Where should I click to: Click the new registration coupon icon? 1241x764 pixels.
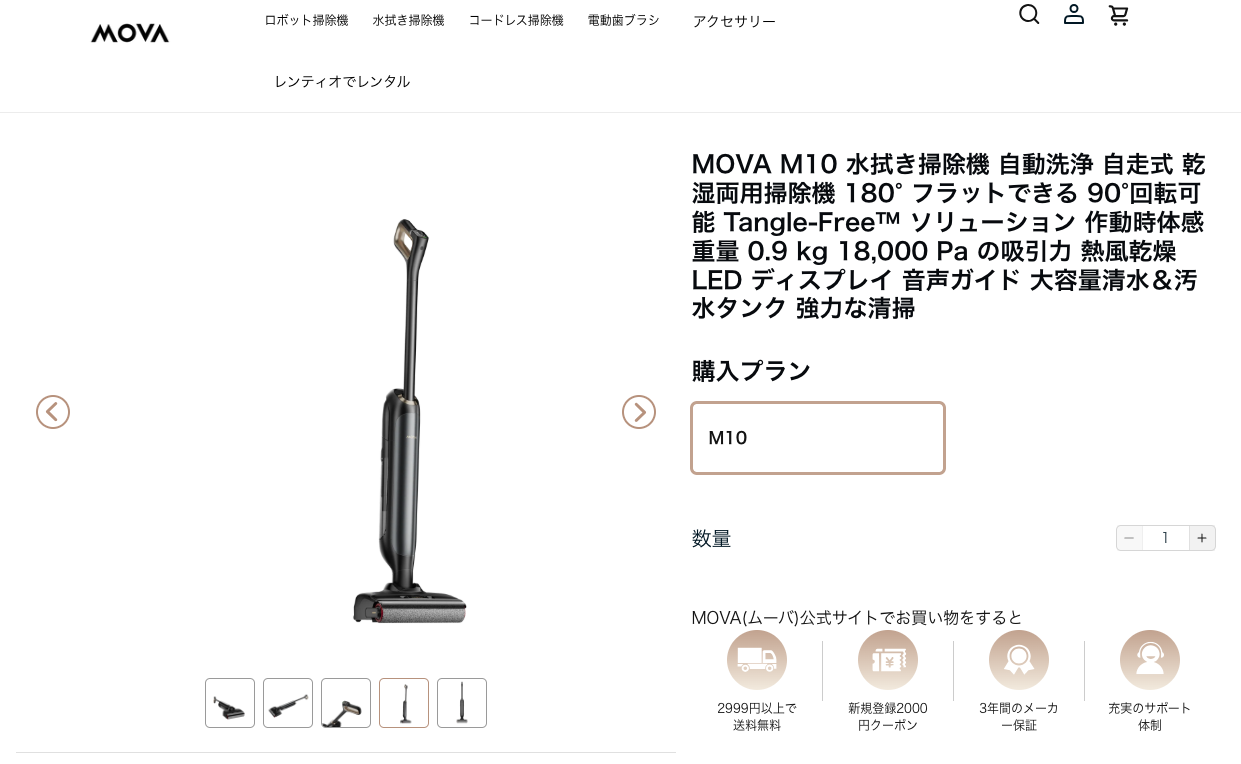click(888, 660)
